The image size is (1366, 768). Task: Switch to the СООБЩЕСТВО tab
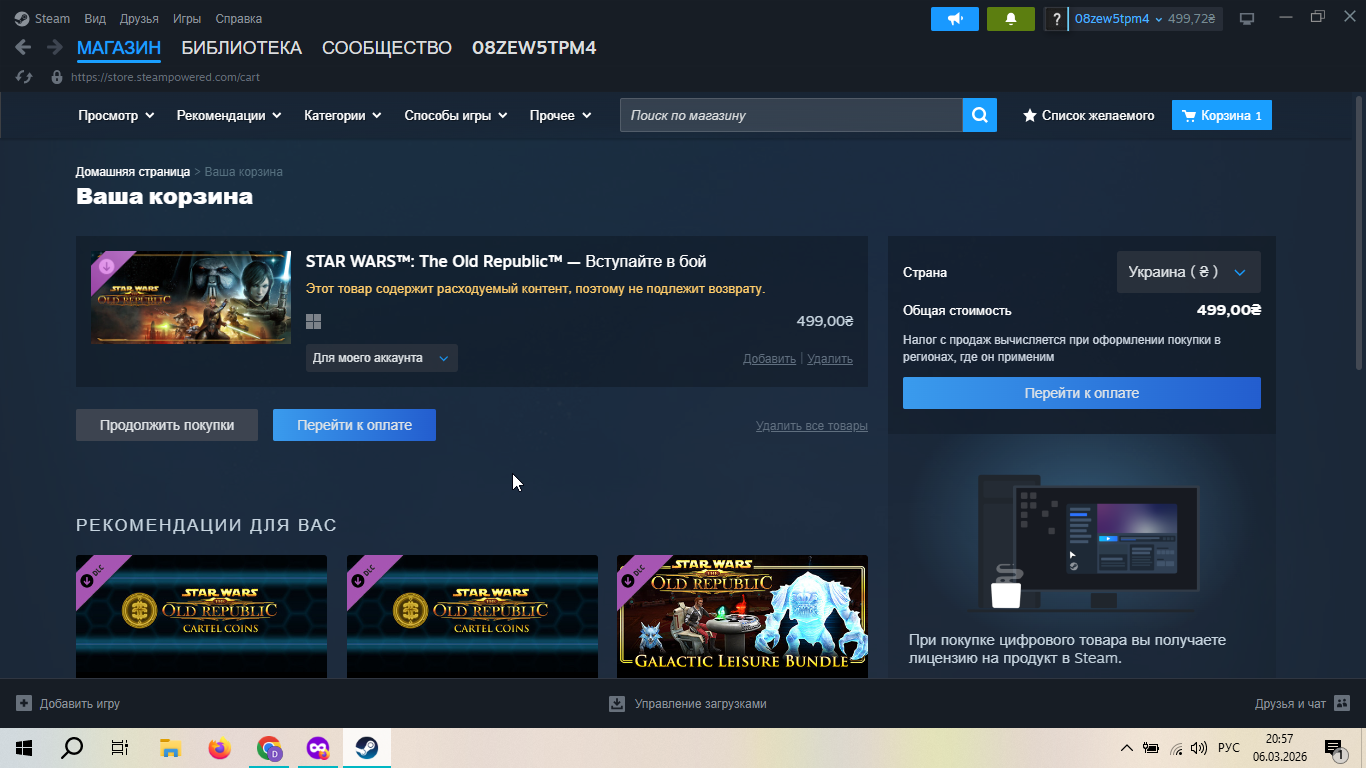click(x=387, y=48)
